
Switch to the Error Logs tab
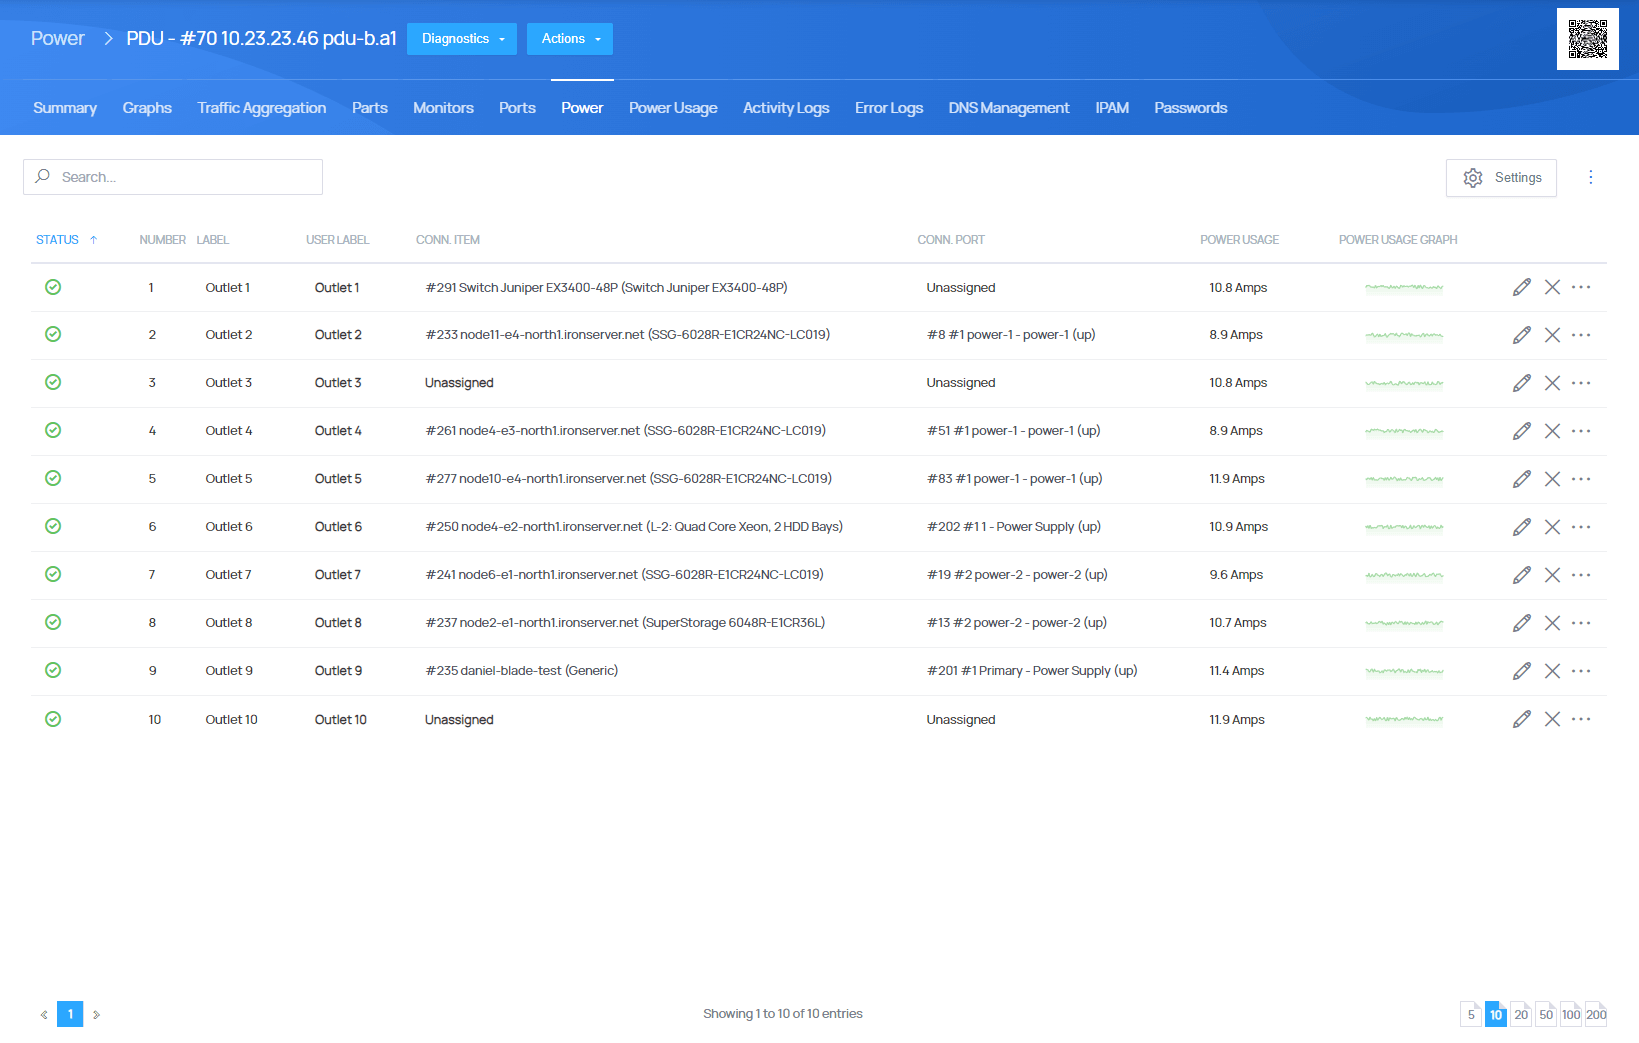tap(889, 108)
